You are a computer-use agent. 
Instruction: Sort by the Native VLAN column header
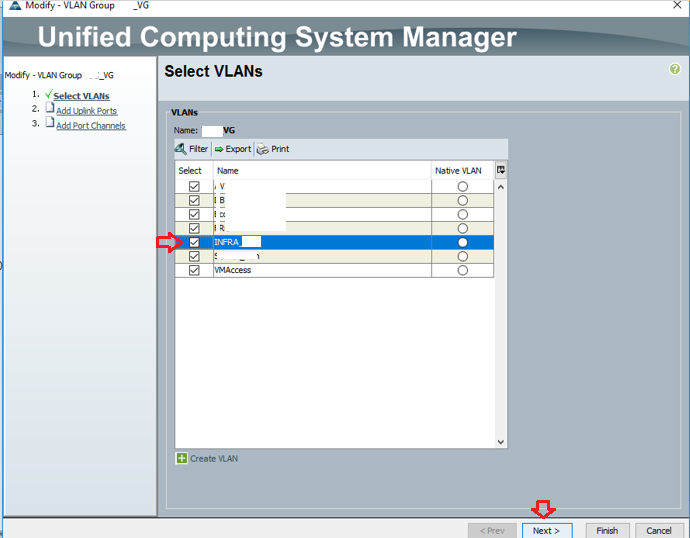click(462, 170)
